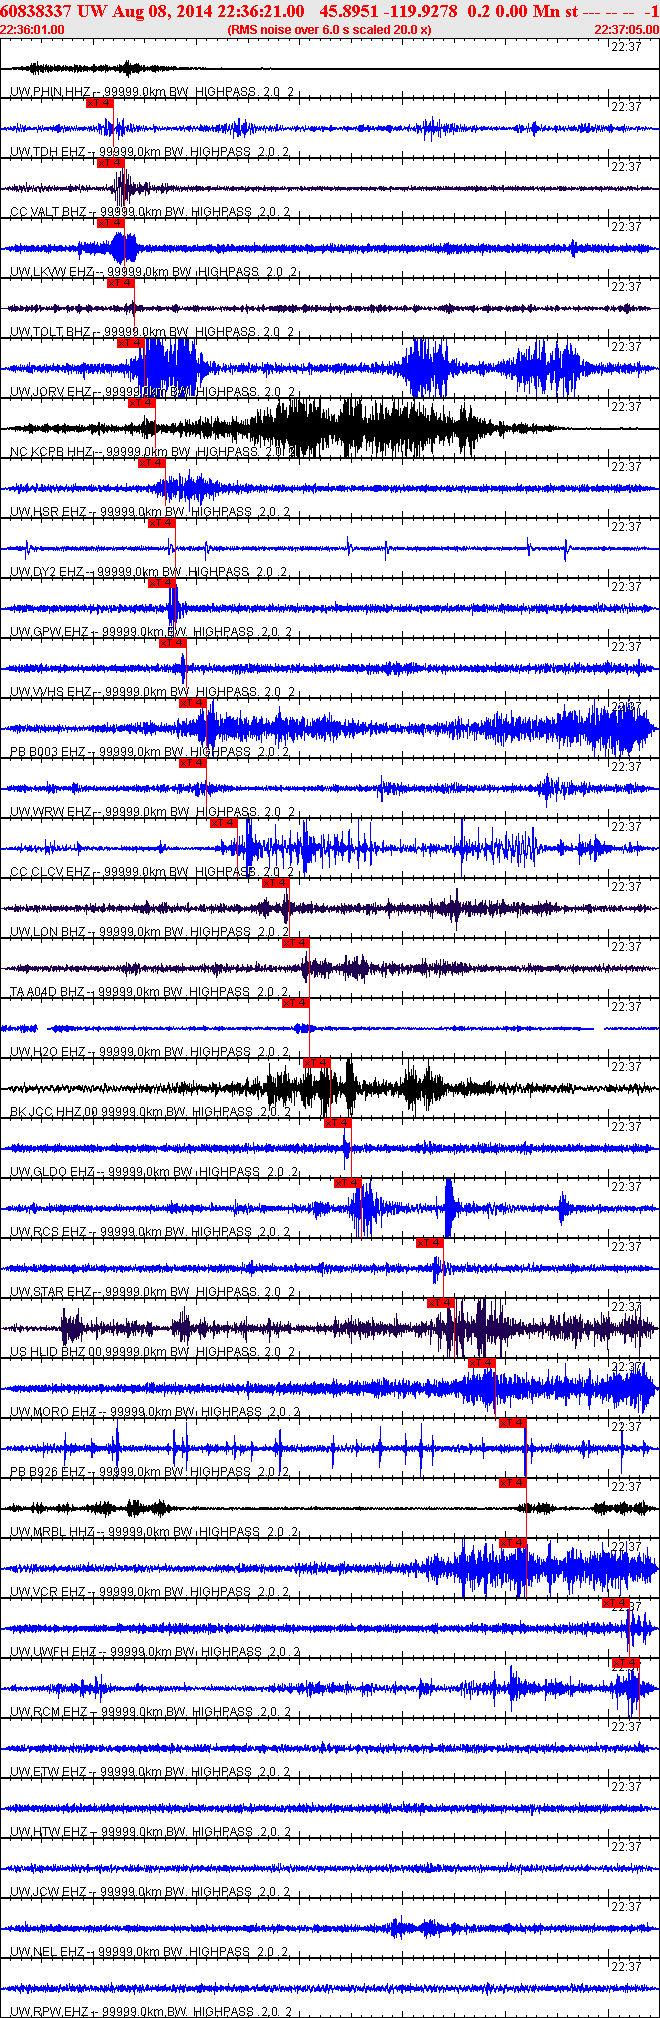Viewport: 660px width, 2018px height.
Task: Click the RMS noise scaling note
Action: (330, 30)
